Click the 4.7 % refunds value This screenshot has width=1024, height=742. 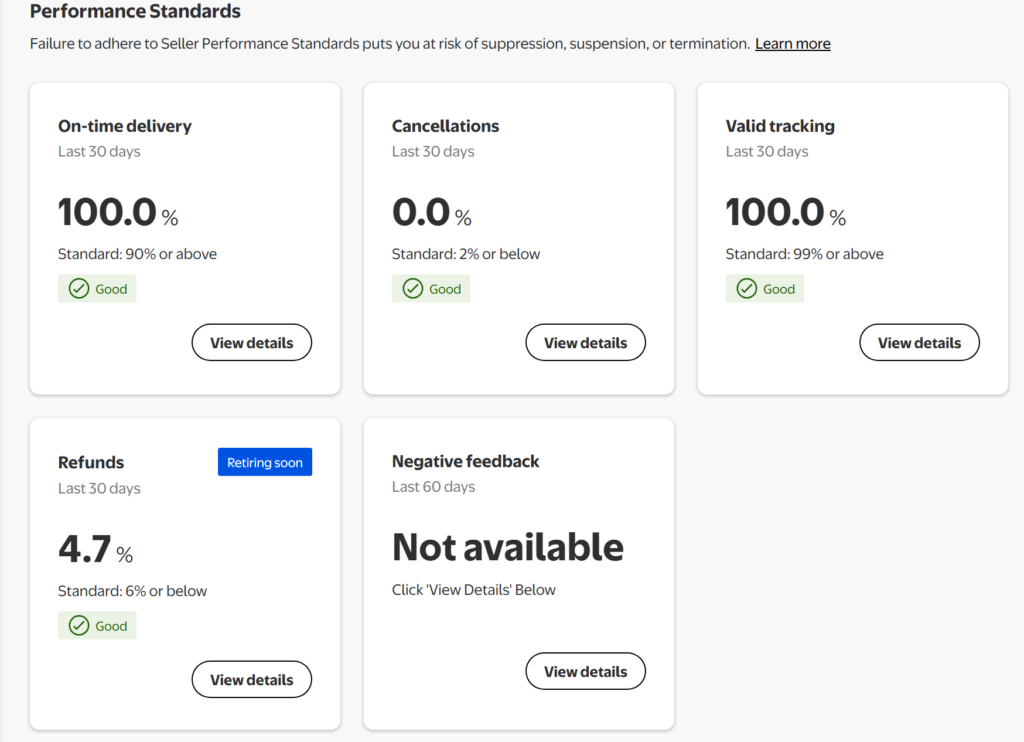coord(95,550)
